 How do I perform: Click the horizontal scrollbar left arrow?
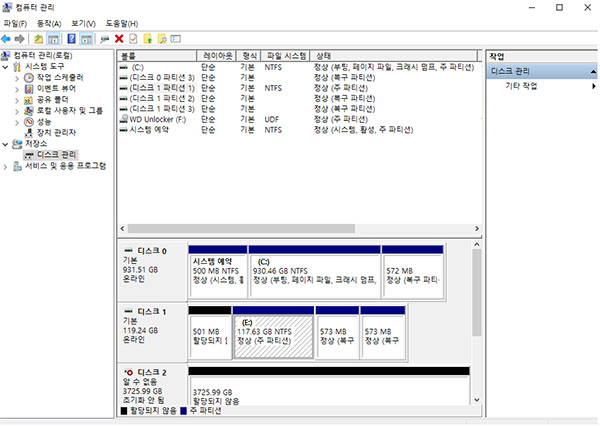point(122,228)
